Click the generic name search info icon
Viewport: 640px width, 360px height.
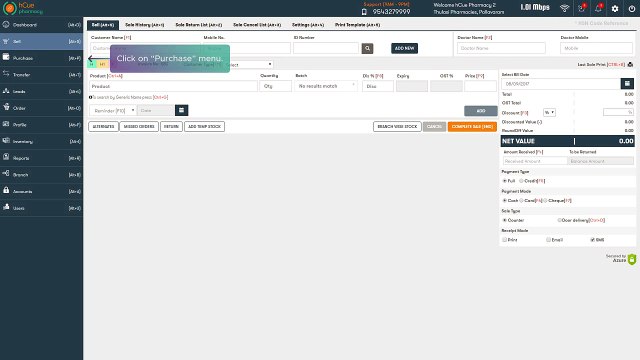pyautogui.click(x=90, y=97)
